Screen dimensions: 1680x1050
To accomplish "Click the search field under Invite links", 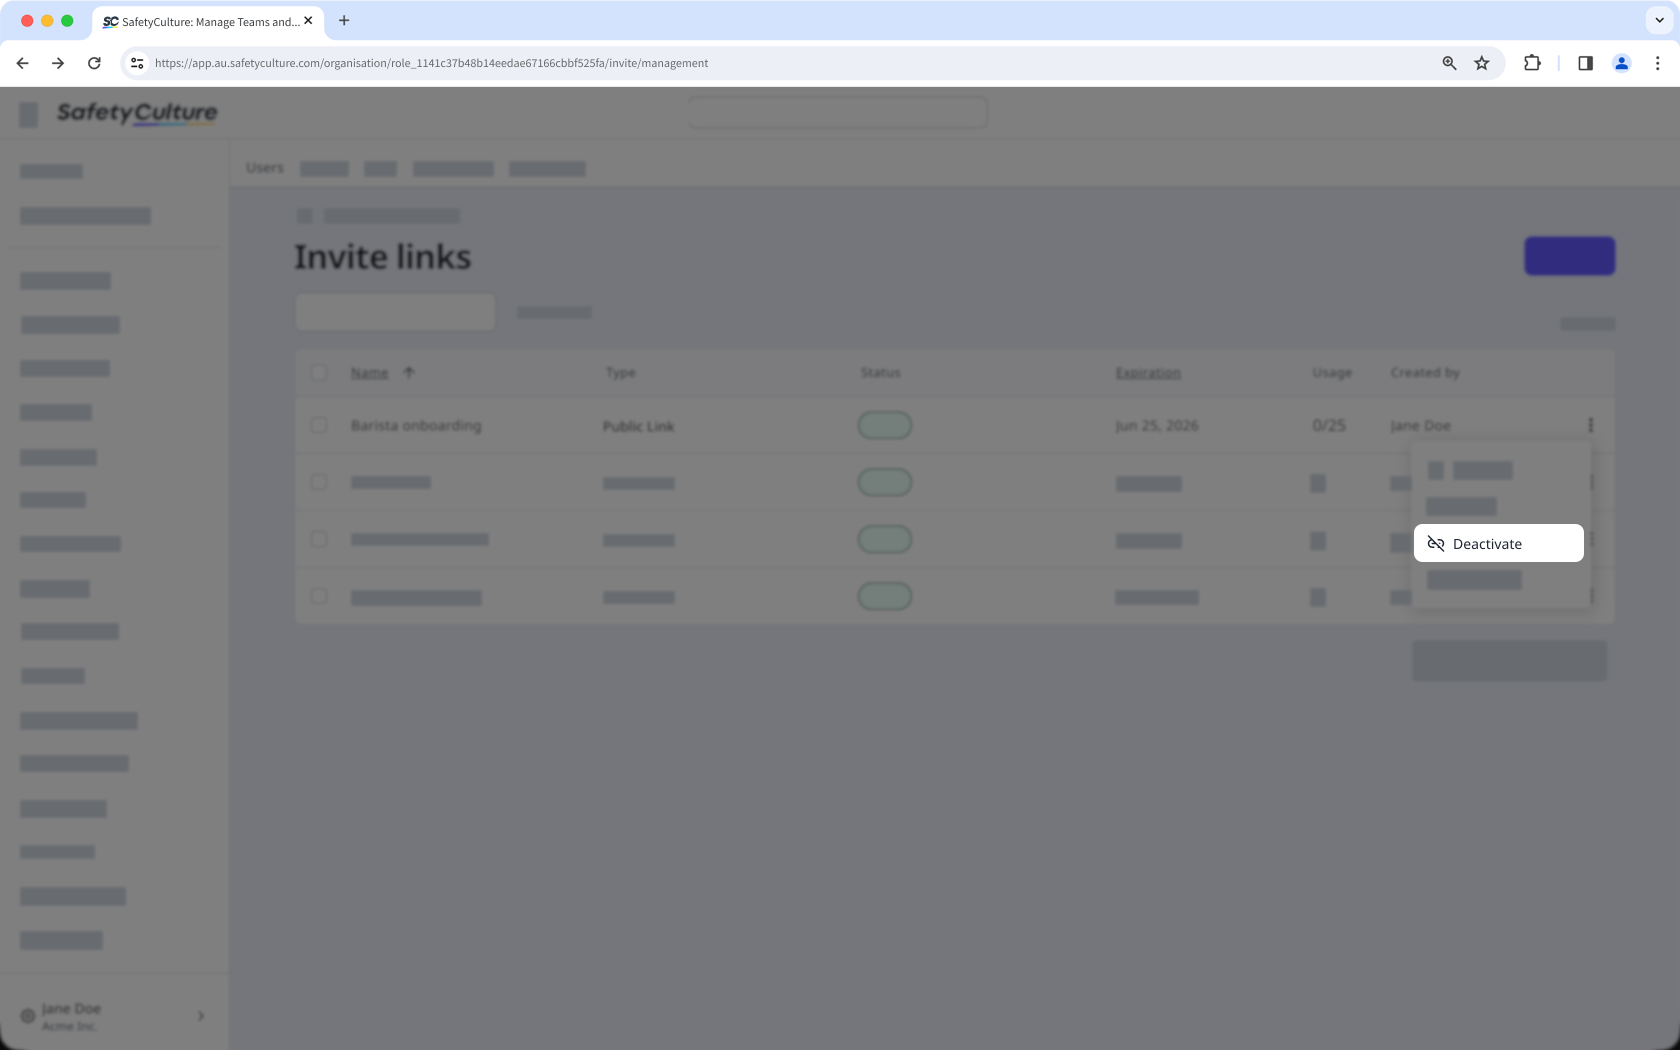I will click(395, 312).
